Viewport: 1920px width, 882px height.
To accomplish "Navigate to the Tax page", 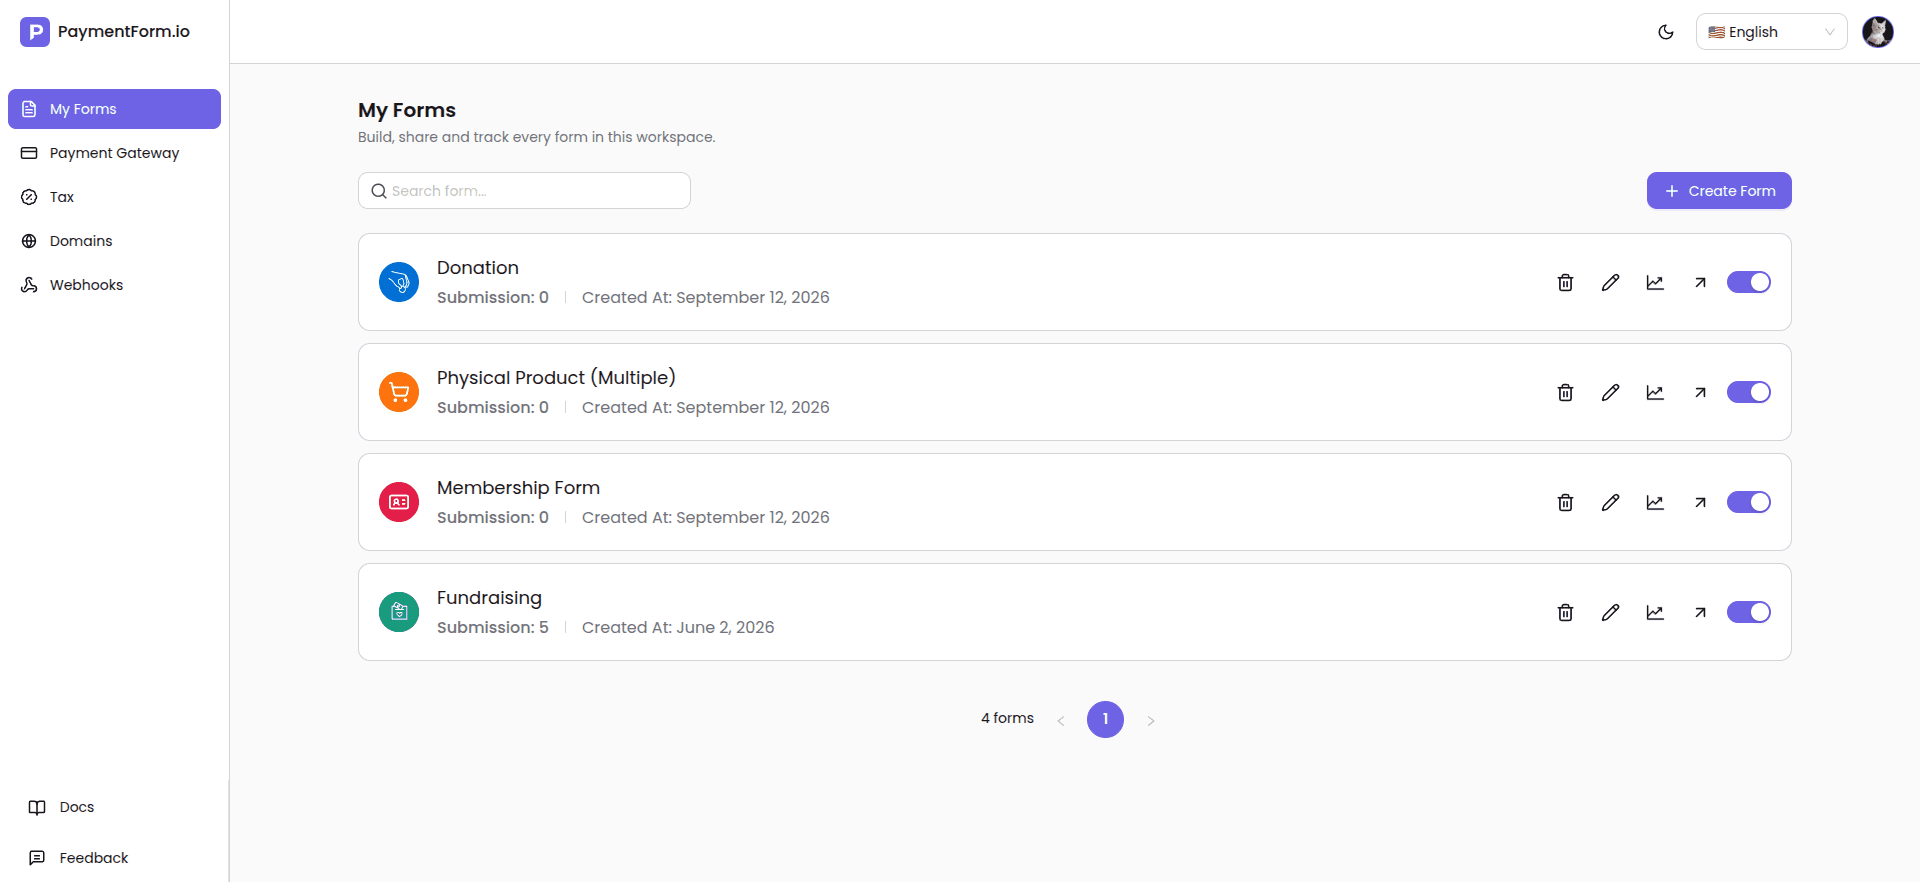I will tap(114, 197).
